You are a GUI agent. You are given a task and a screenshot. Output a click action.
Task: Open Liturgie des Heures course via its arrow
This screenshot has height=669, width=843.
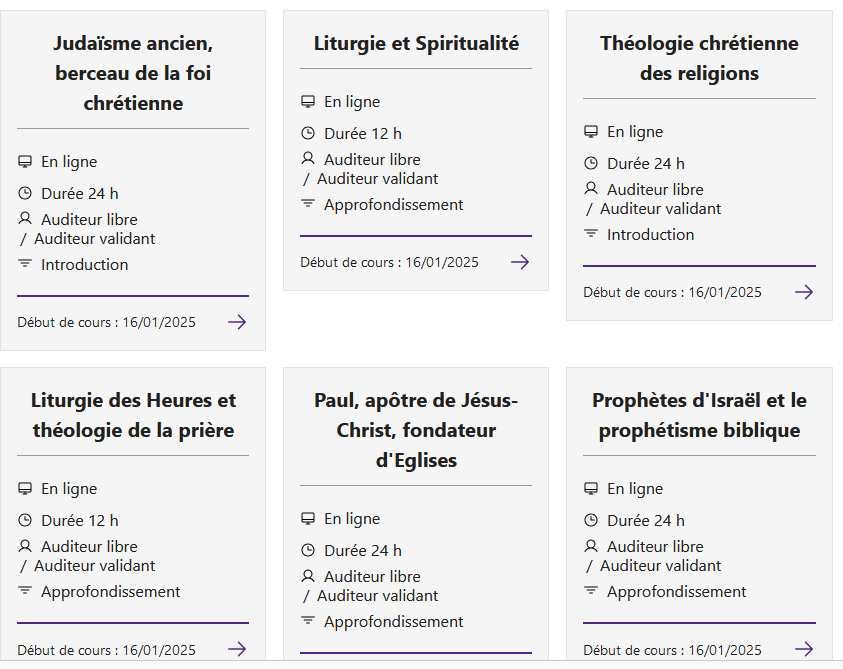pyautogui.click(x=237, y=649)
